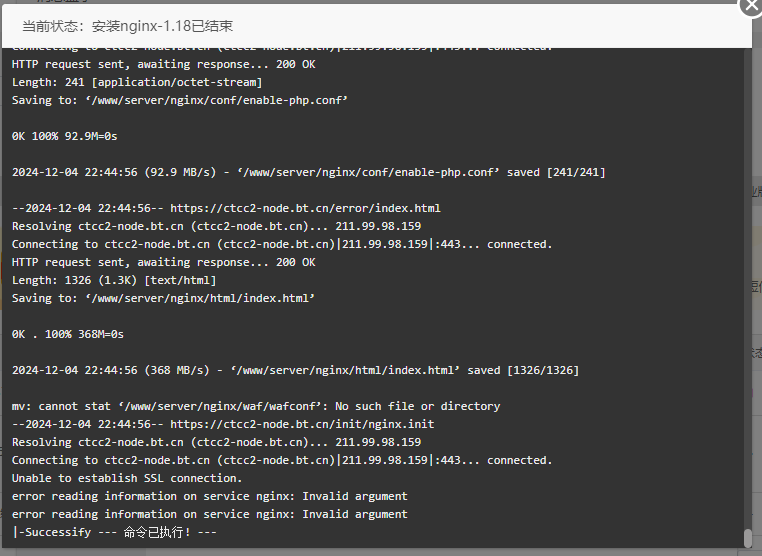This screenshot has height=556, width=762.
Task: Select the 'mv: cannot stat' wafconf error line
Action: tap(256, 406)
